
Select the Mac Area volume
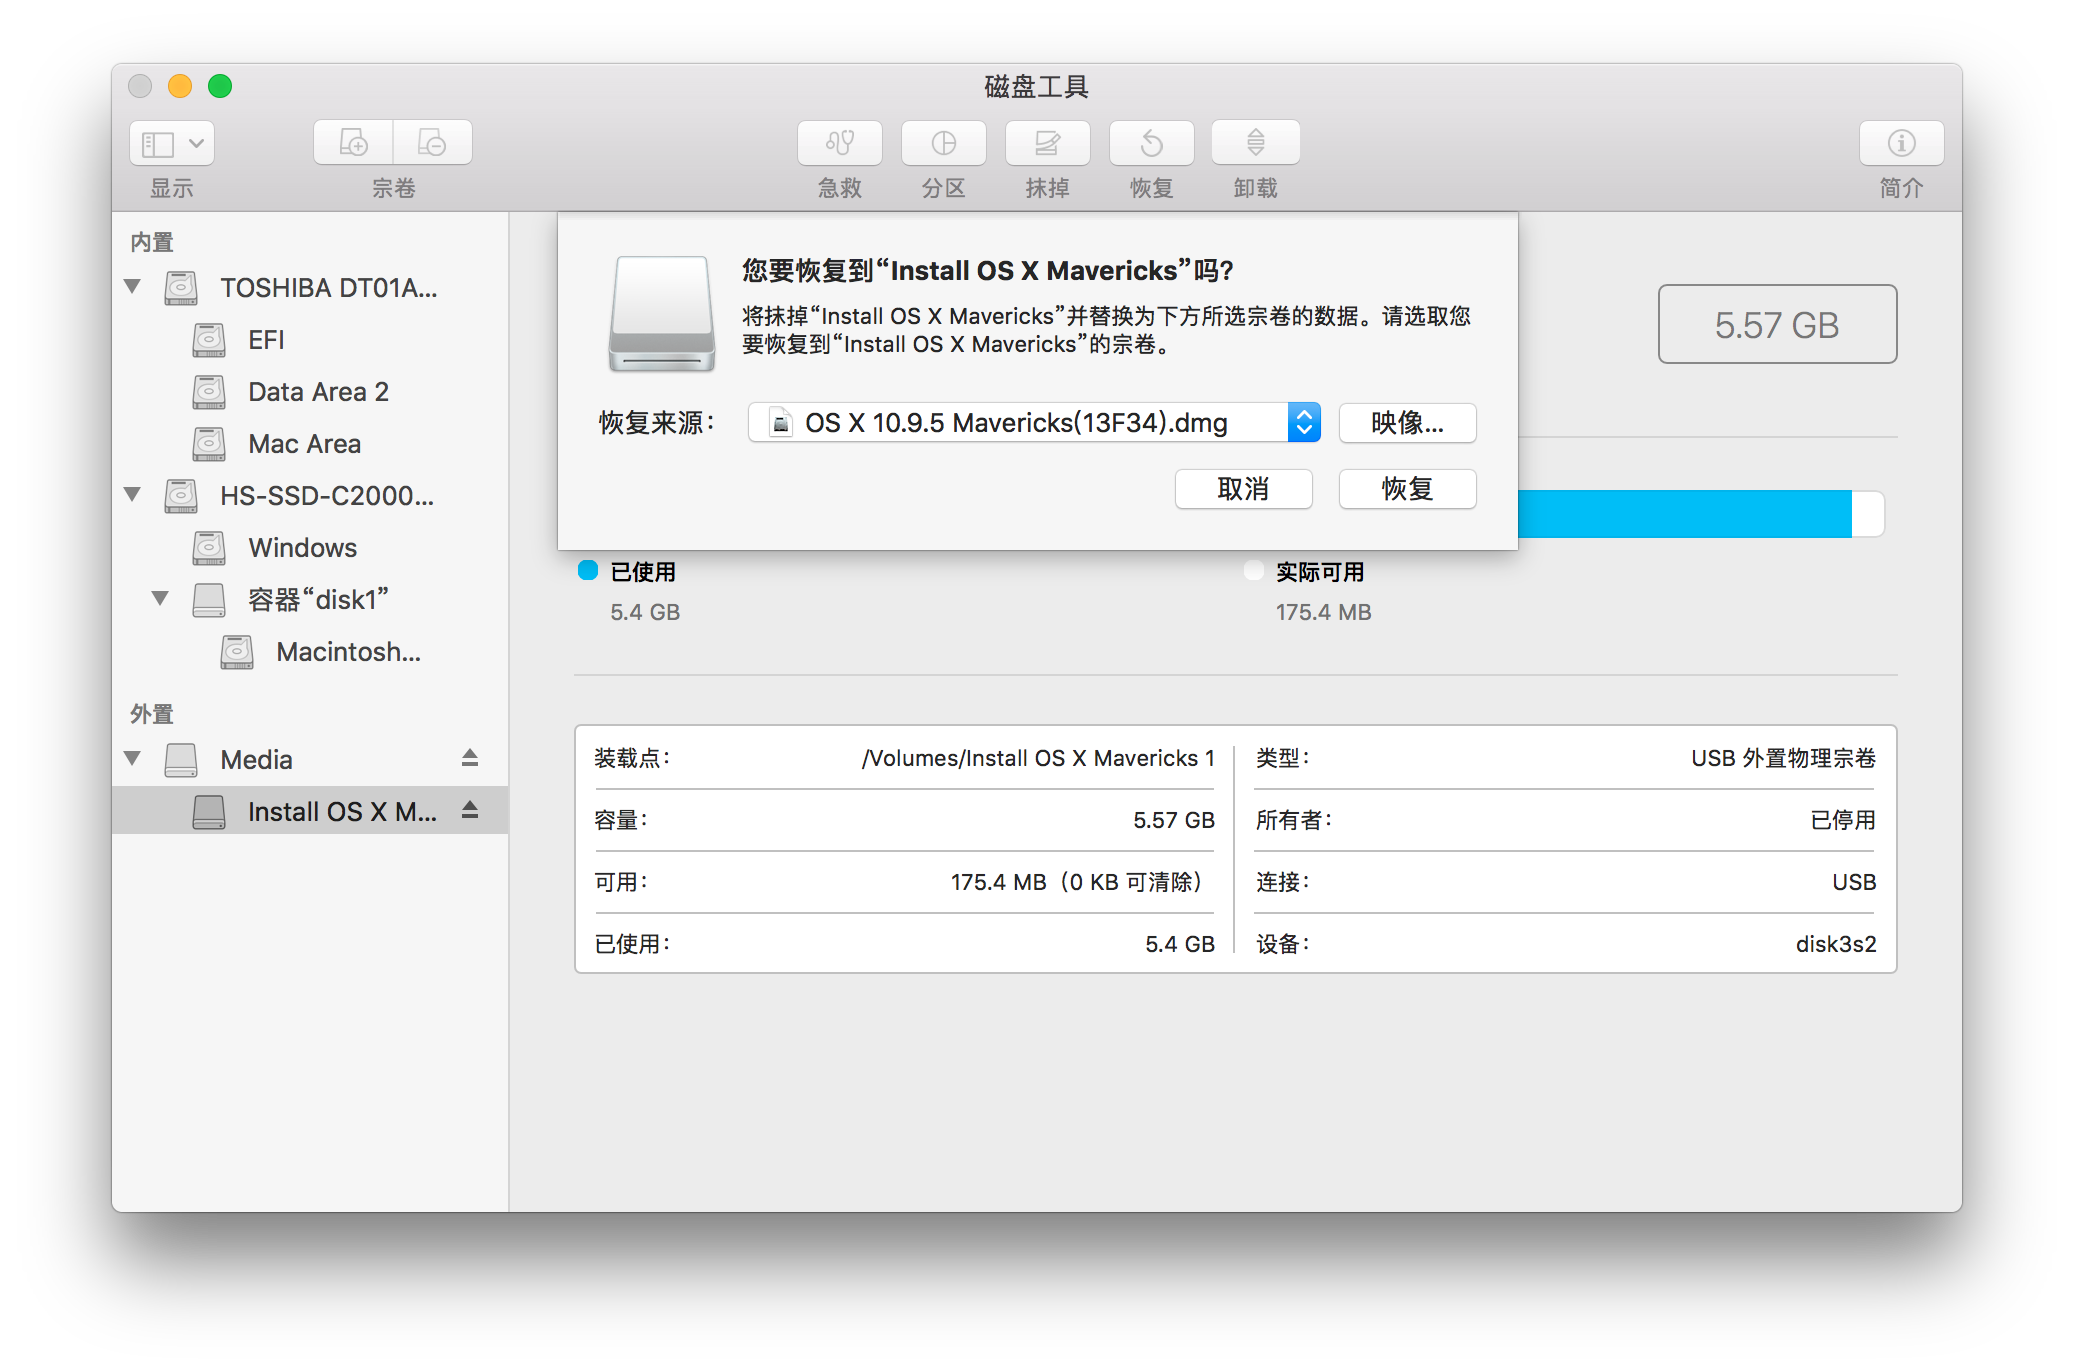(x=304, y=443)
